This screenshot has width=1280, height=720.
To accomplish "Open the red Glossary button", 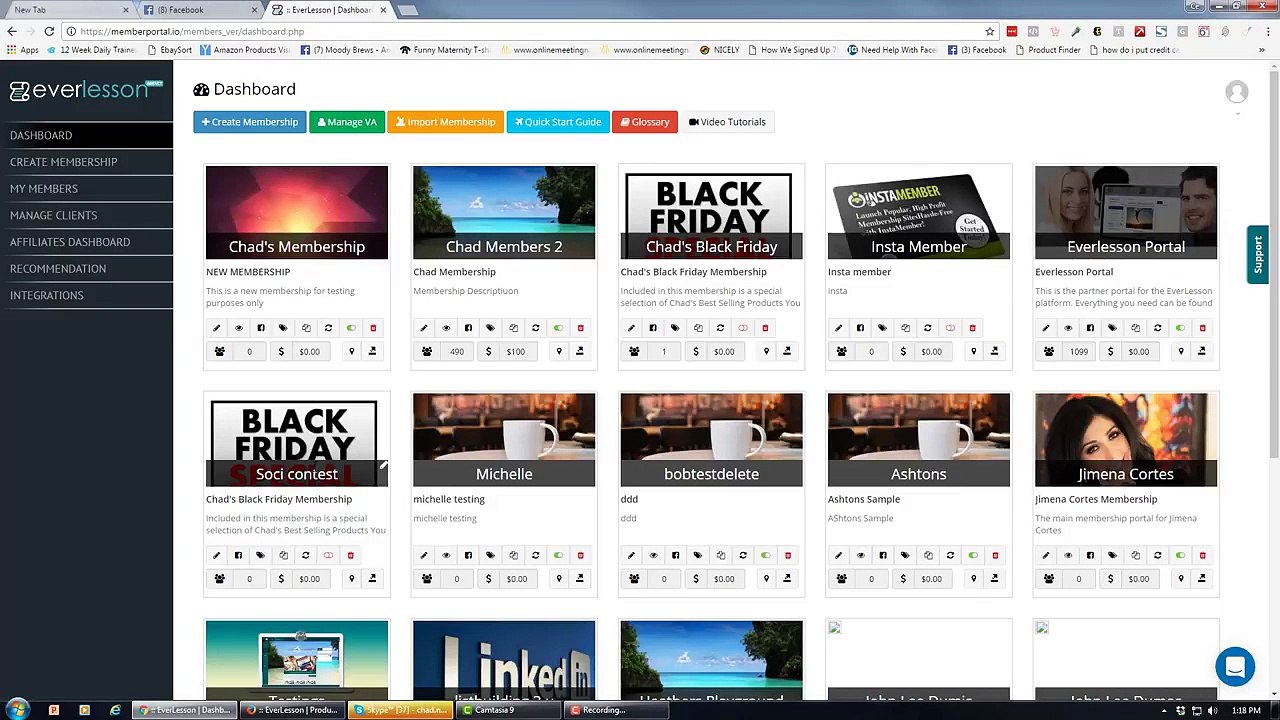I will coord(645,122).
